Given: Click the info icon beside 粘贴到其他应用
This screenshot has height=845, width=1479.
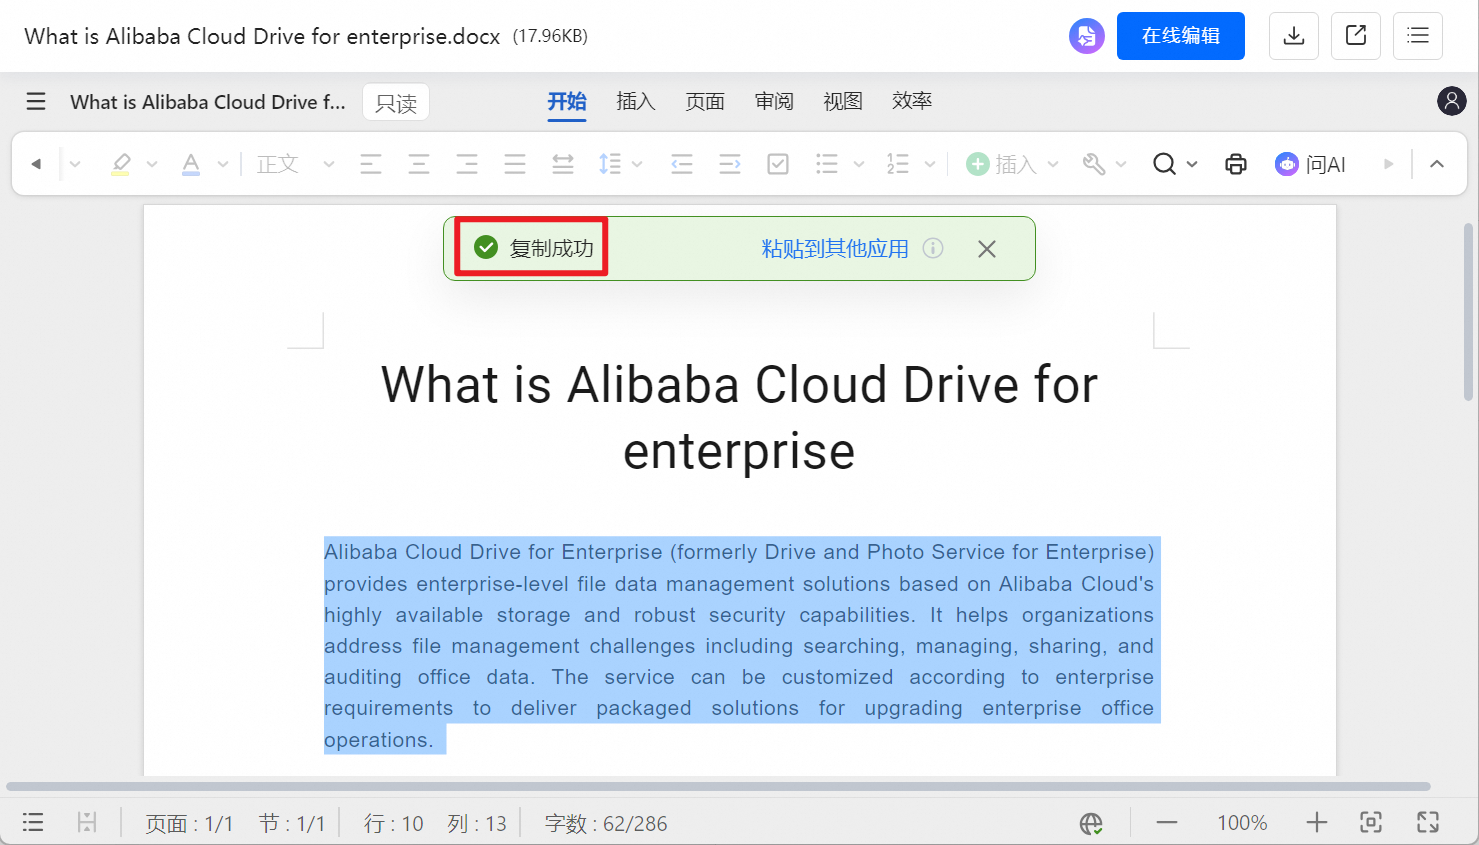Looking at the screenshot, I should coord(933,248).
